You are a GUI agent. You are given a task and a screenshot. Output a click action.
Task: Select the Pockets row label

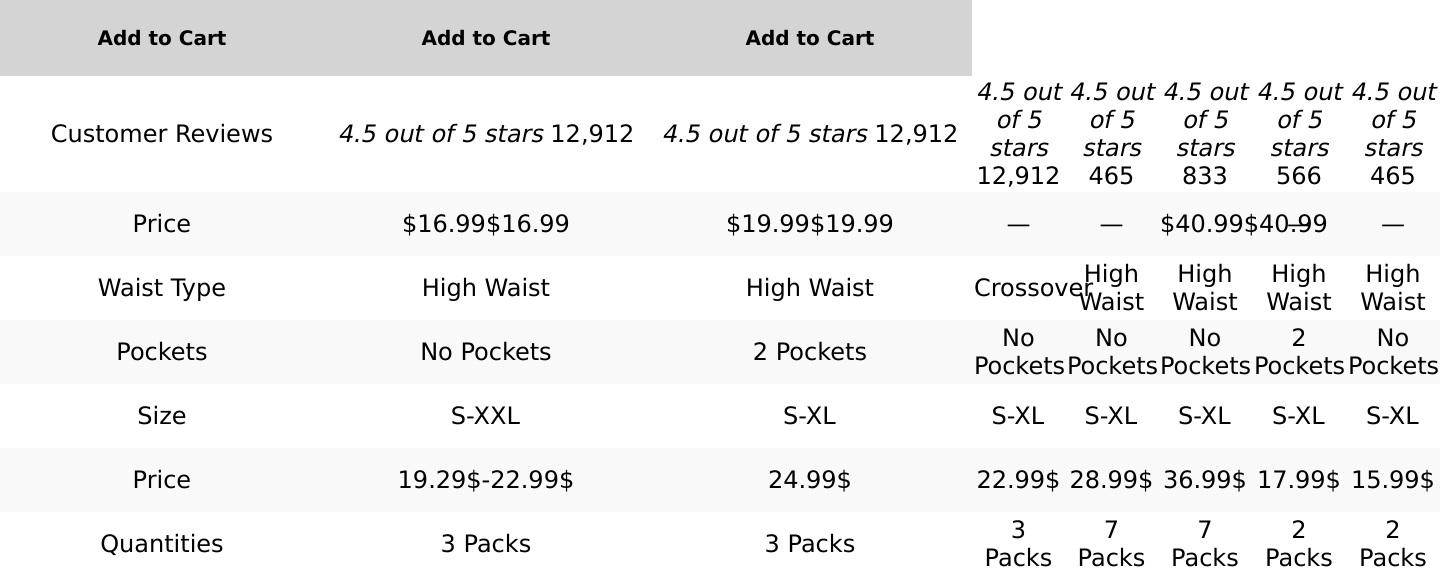tap(161, 352)
